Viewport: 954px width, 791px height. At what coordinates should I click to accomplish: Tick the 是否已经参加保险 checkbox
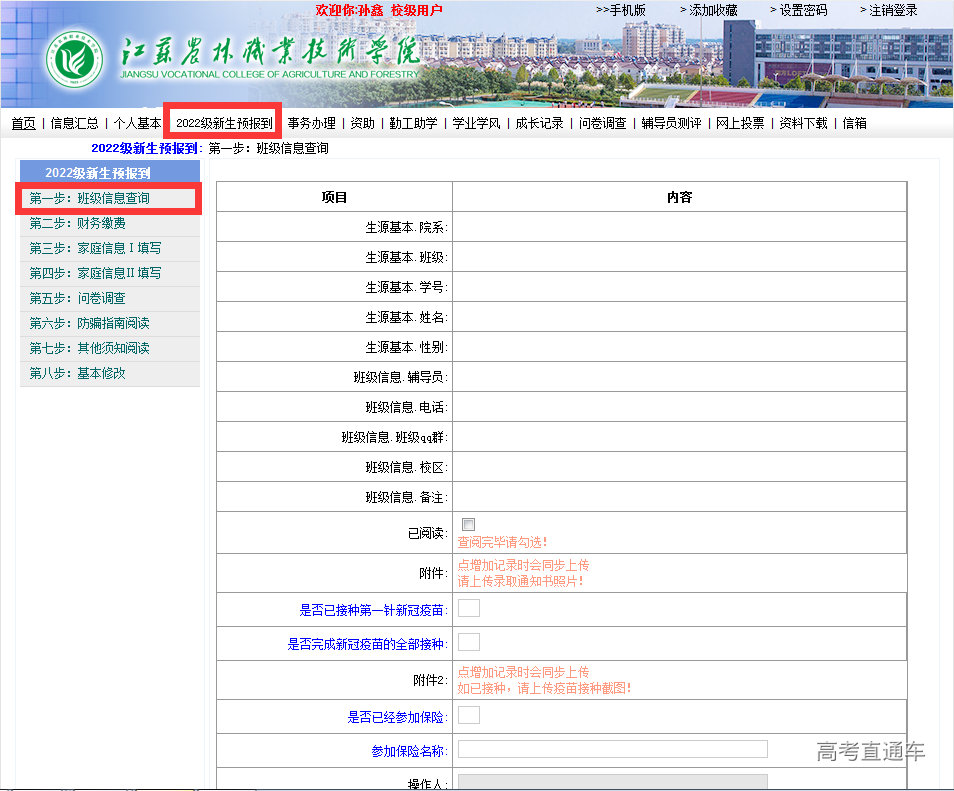(x=469, y=715)
